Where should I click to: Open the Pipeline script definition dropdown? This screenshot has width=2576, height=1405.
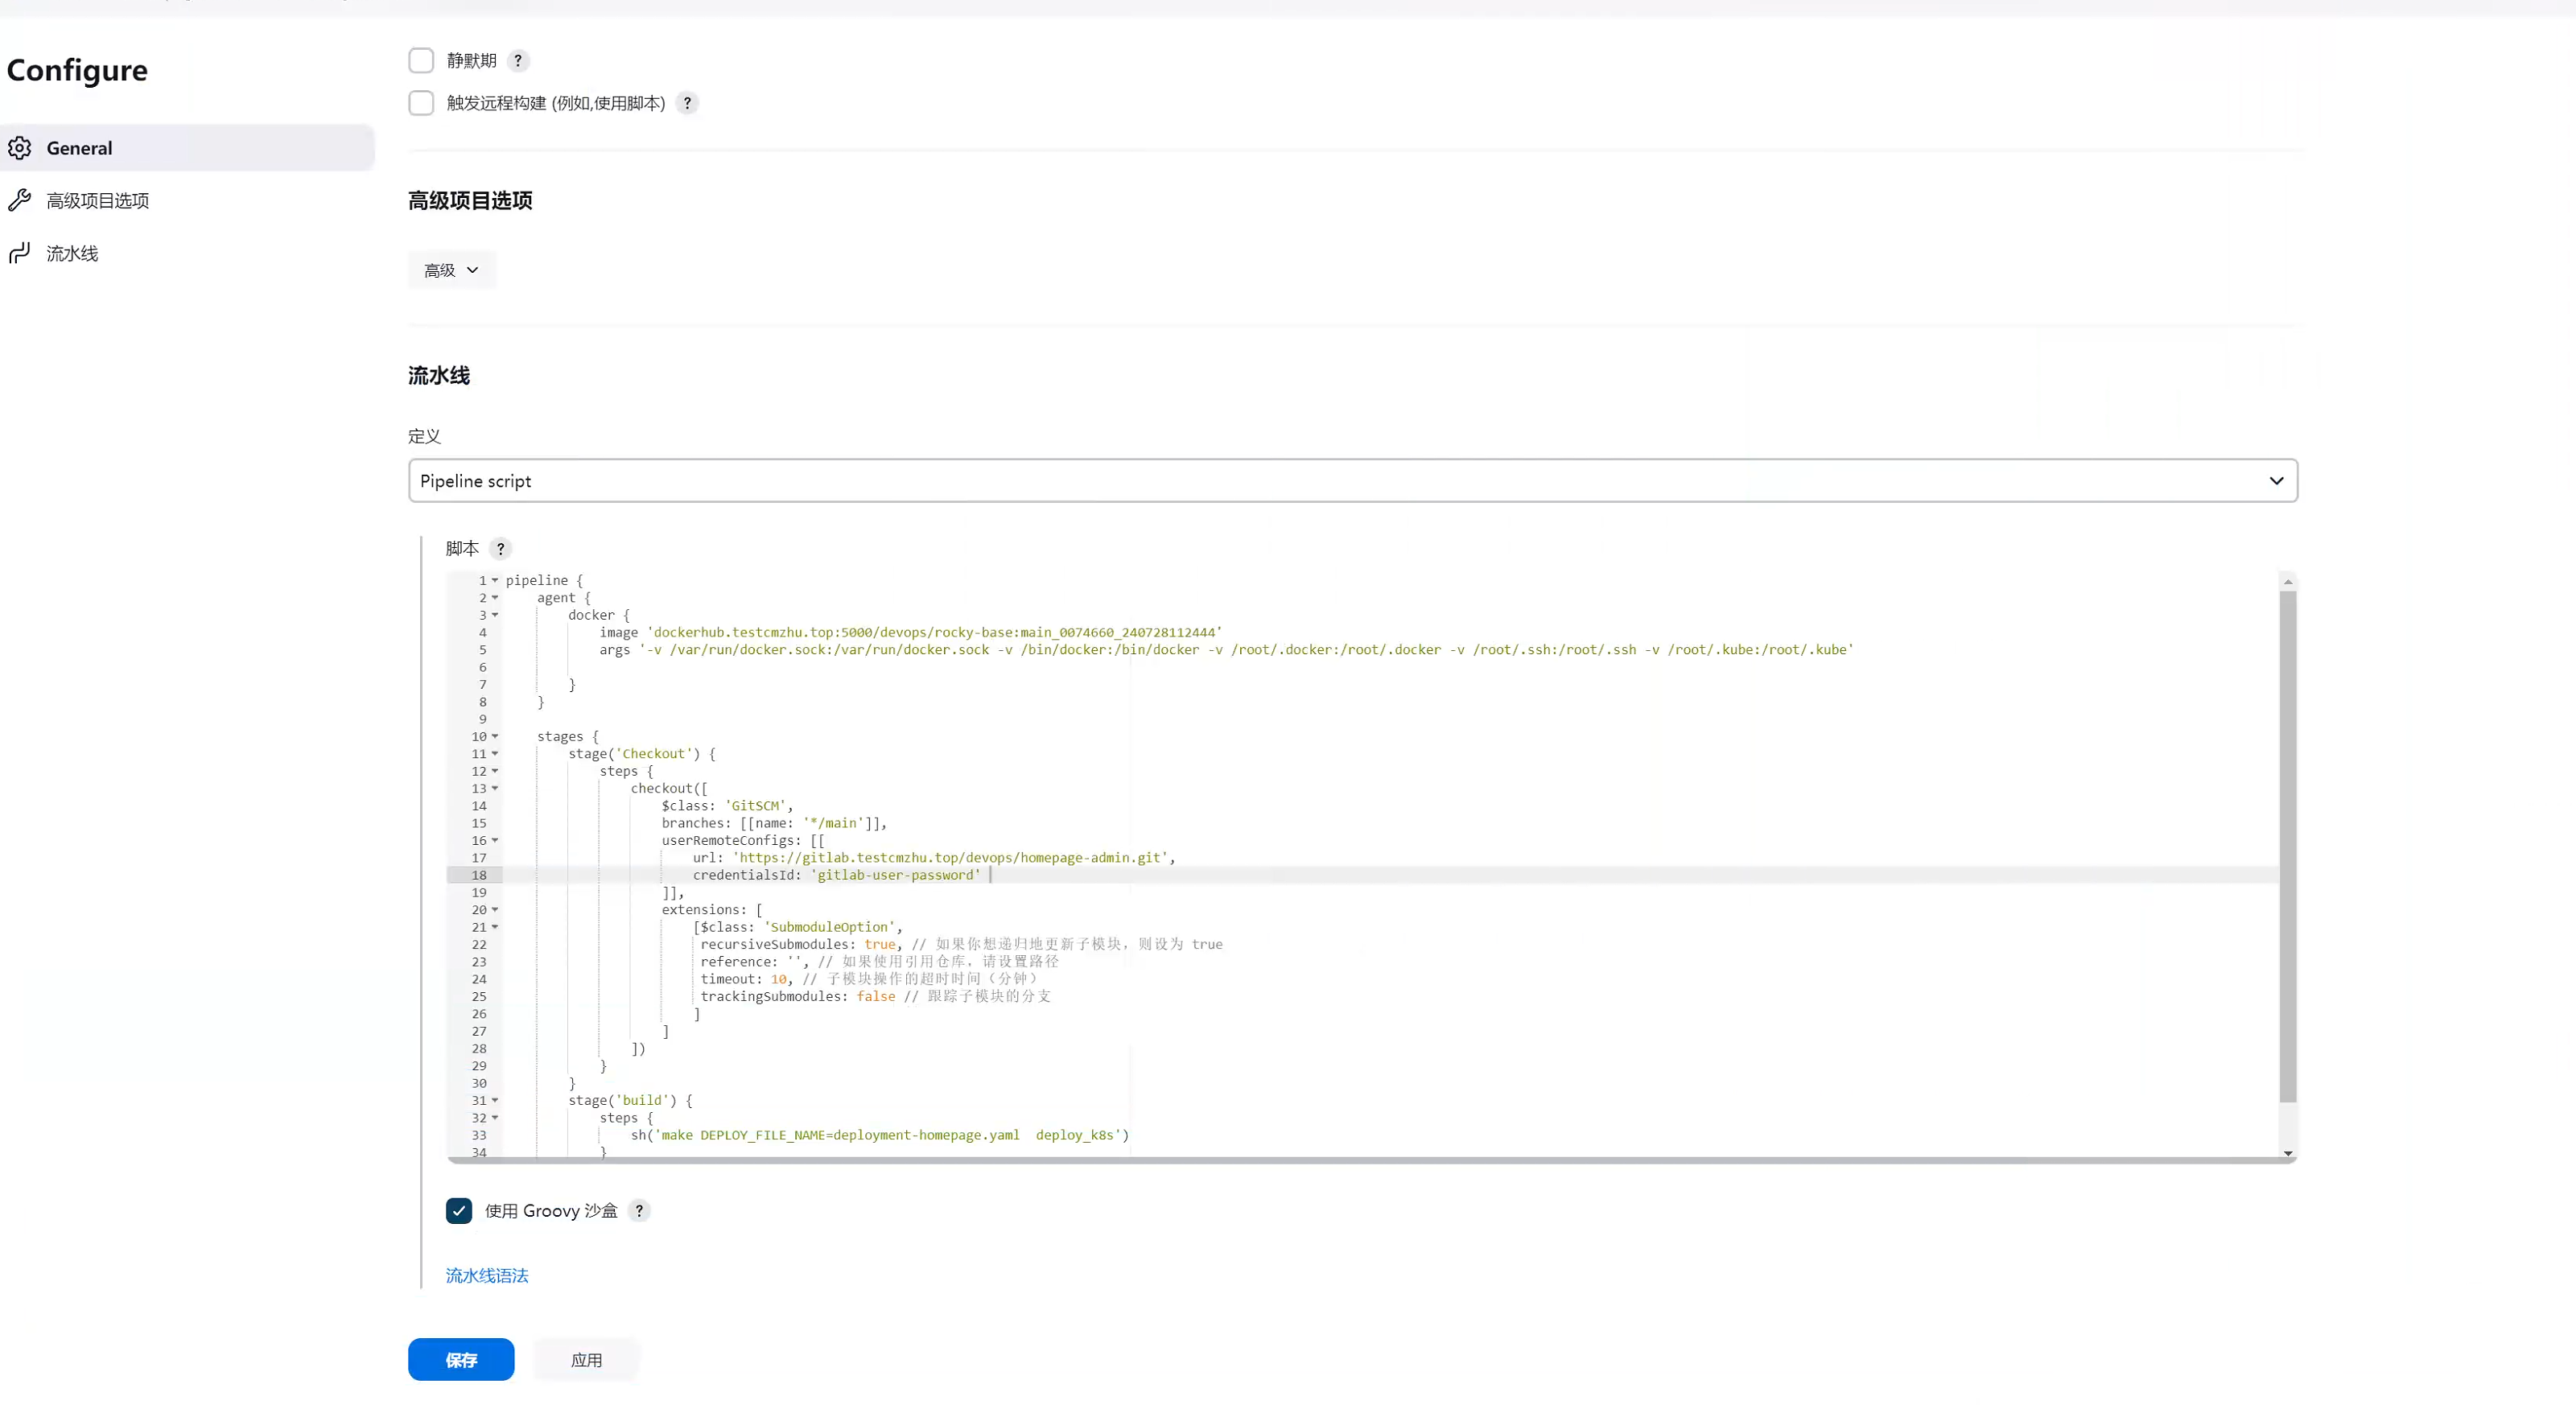click(x=1352, y=480)
